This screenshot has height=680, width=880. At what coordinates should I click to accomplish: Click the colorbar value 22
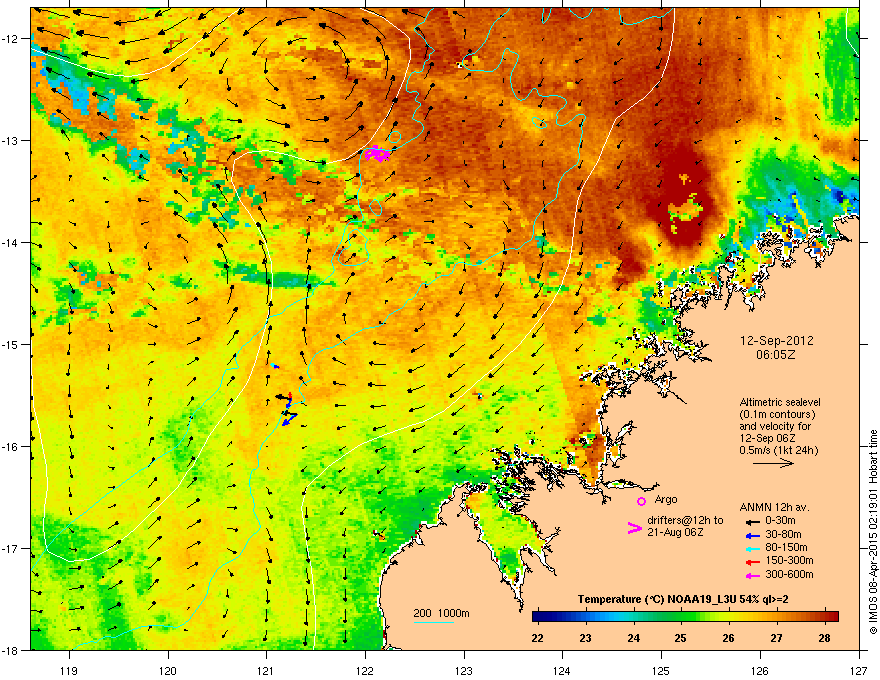tap(538, 638)
